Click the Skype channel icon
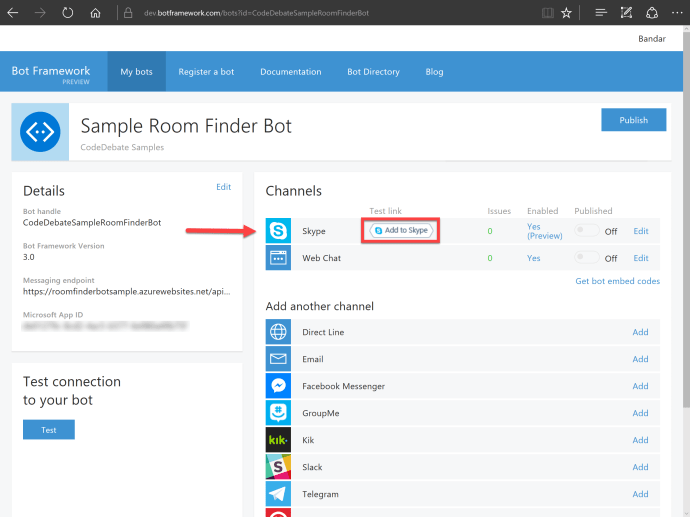 point(278,231)
